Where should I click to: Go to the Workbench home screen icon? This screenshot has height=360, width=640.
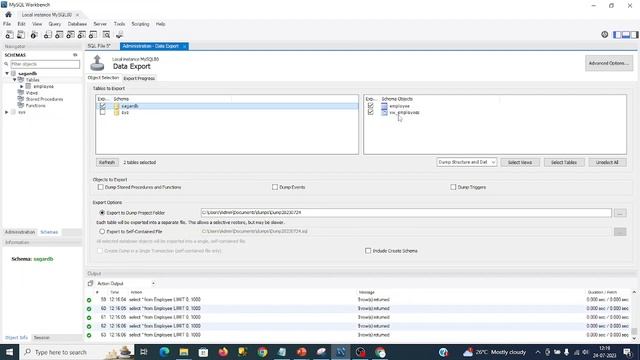8,14
